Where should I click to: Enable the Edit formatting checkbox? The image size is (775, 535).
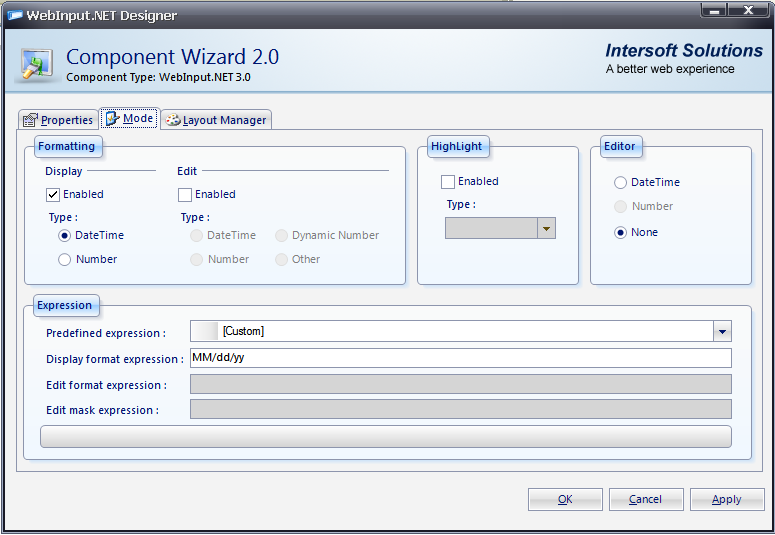(185, 195)
